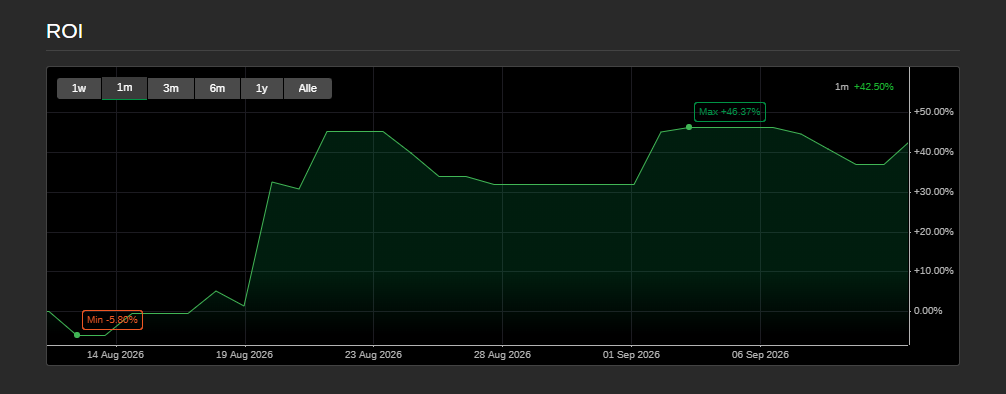Switch chart to 3m range

click(171, 89)
